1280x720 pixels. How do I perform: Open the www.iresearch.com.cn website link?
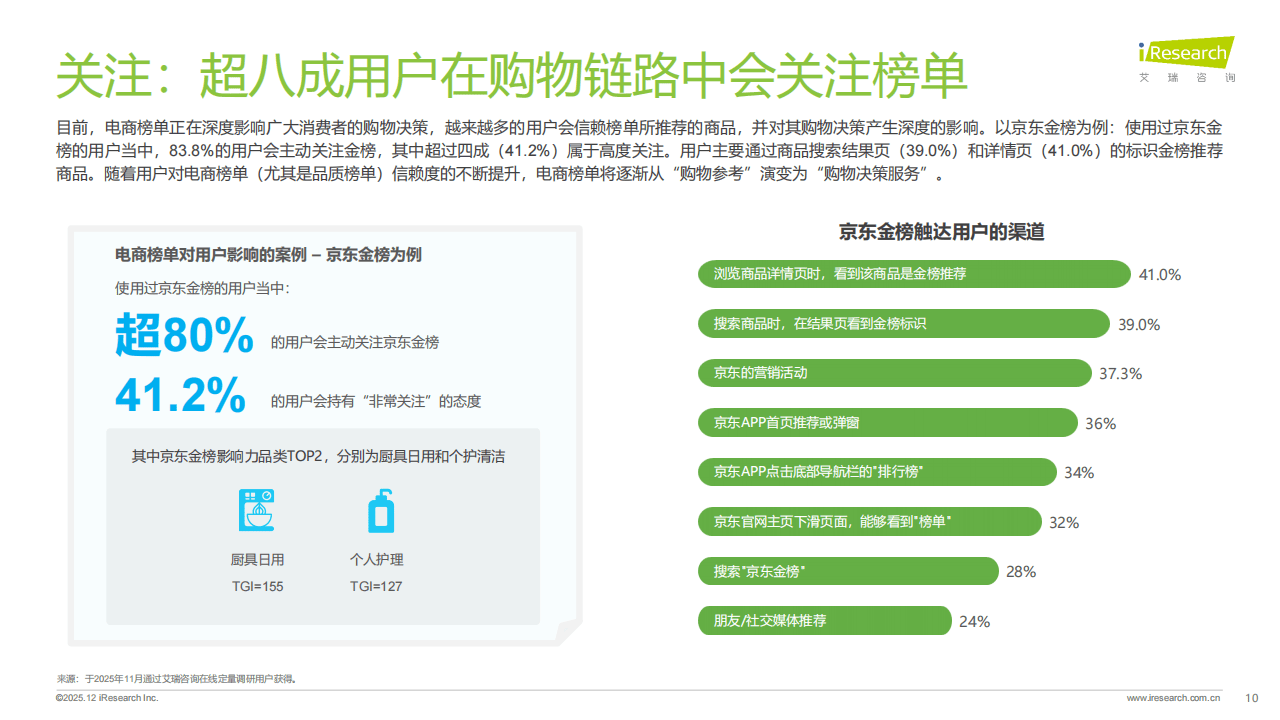(1173, 698)
